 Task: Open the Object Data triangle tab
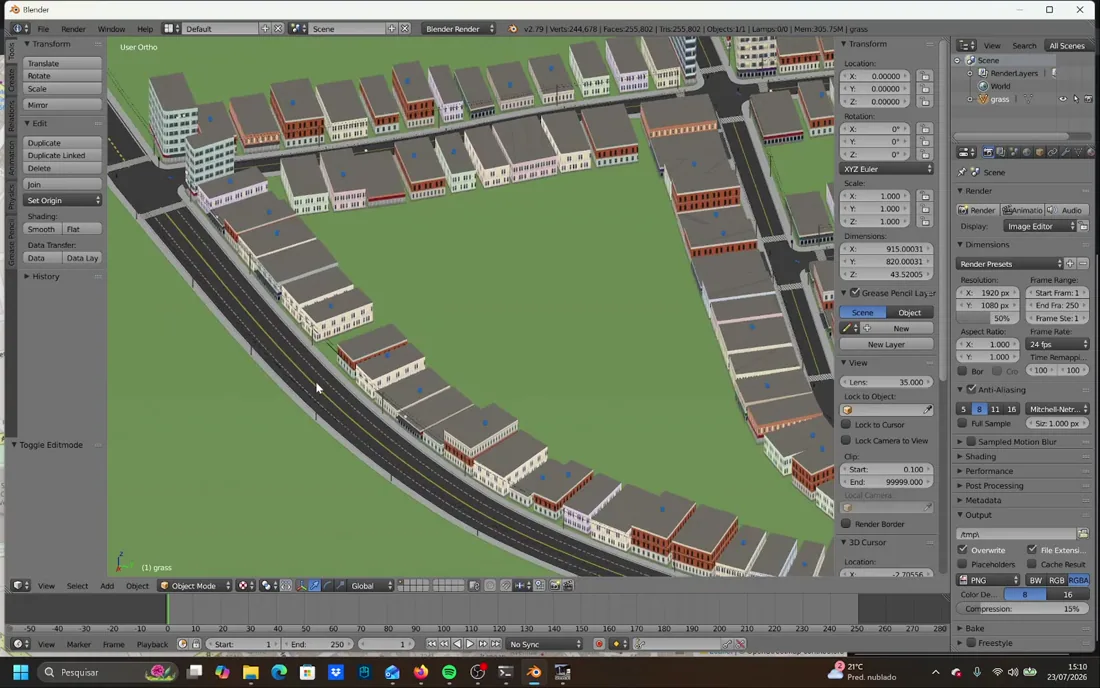(x=1078, y=152)
